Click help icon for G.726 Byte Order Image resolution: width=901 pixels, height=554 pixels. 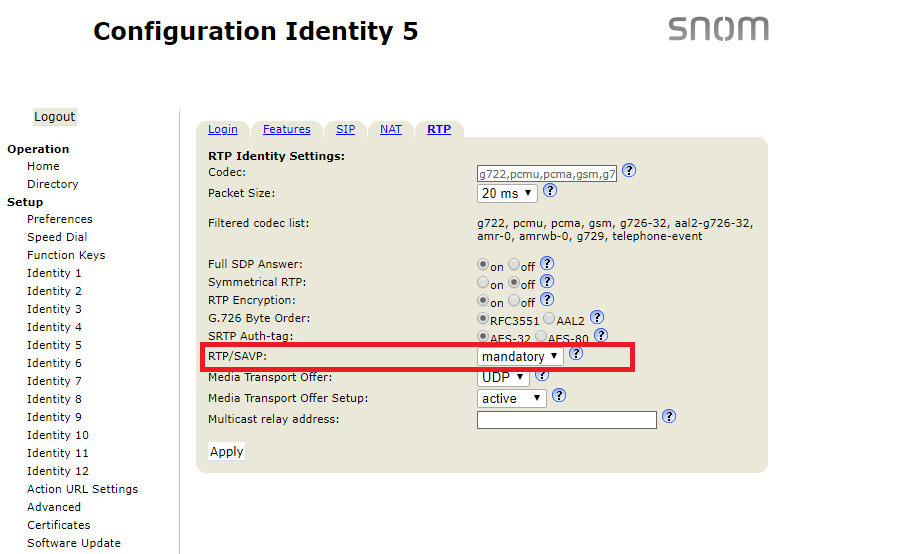pyautogui.click(x=597, y=318)
